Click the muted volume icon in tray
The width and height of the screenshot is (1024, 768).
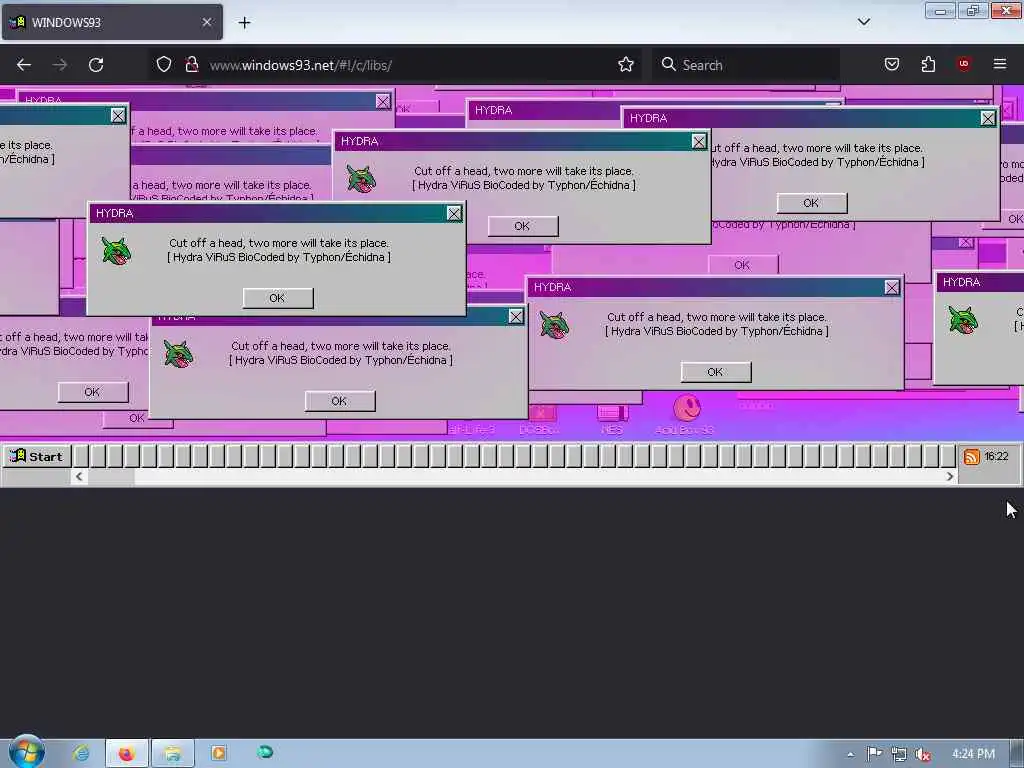click(x=922, y=754)
